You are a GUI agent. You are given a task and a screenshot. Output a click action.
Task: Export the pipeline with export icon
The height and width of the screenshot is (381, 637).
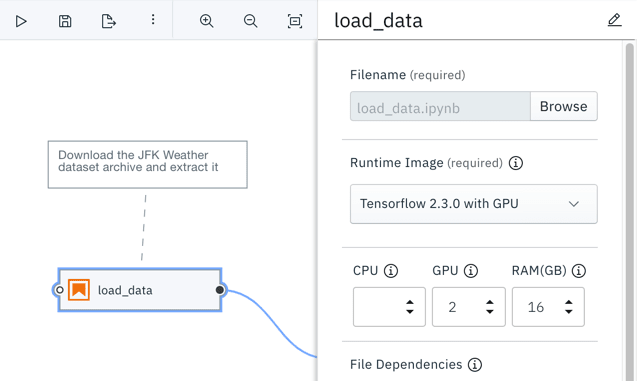pos(108,21)
